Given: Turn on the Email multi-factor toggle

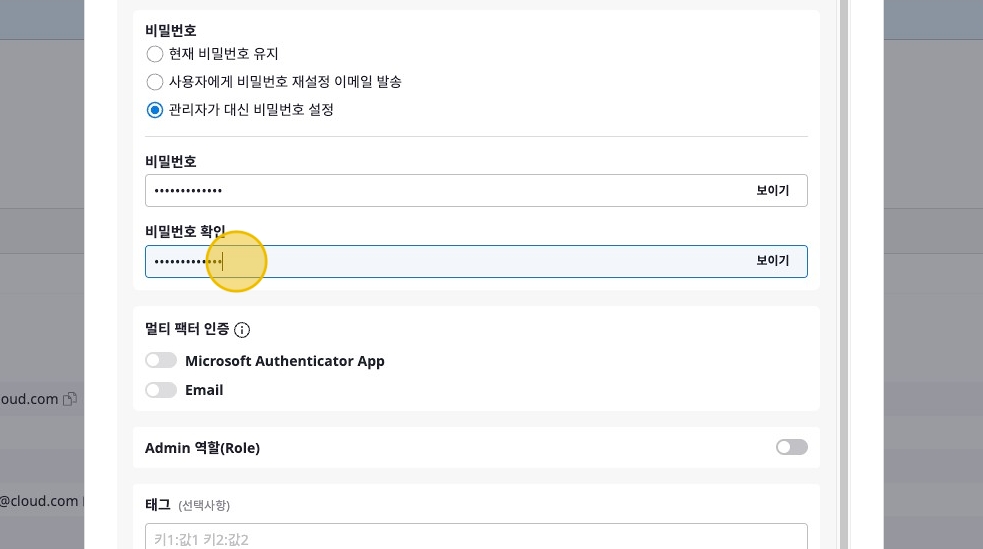Looking at the screenshot, I should (x=161, y=390).
